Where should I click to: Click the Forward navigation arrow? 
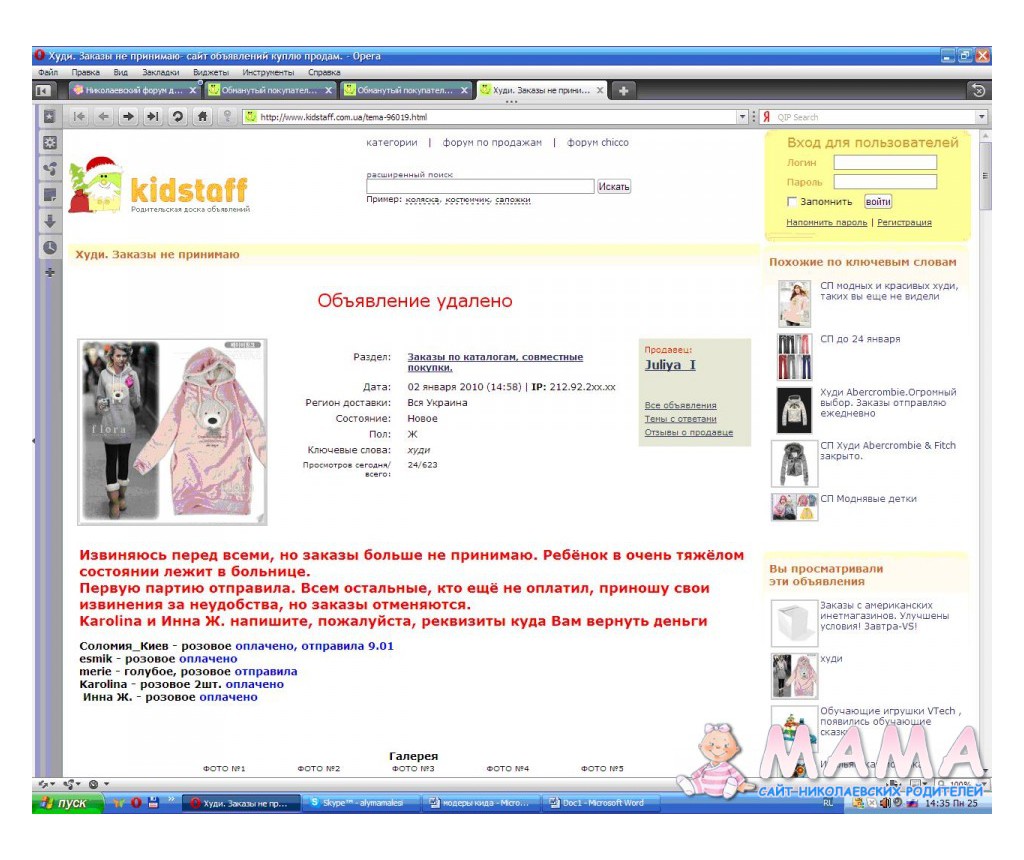pos(128,117)
